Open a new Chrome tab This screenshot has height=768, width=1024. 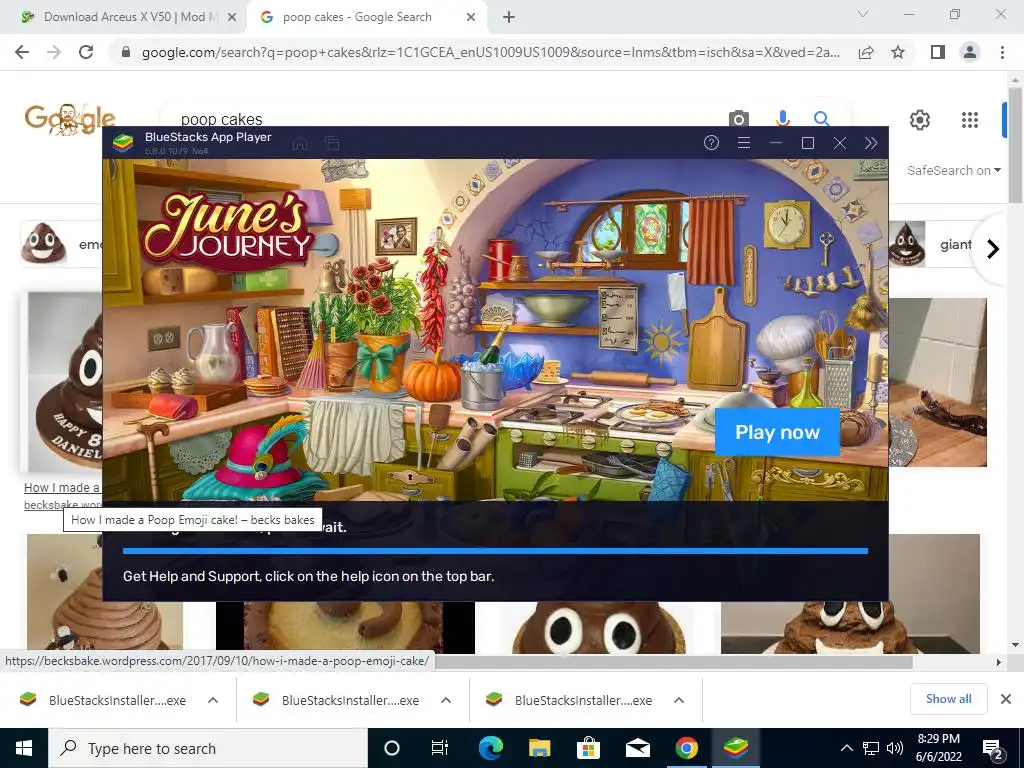(x=509, y=18)
